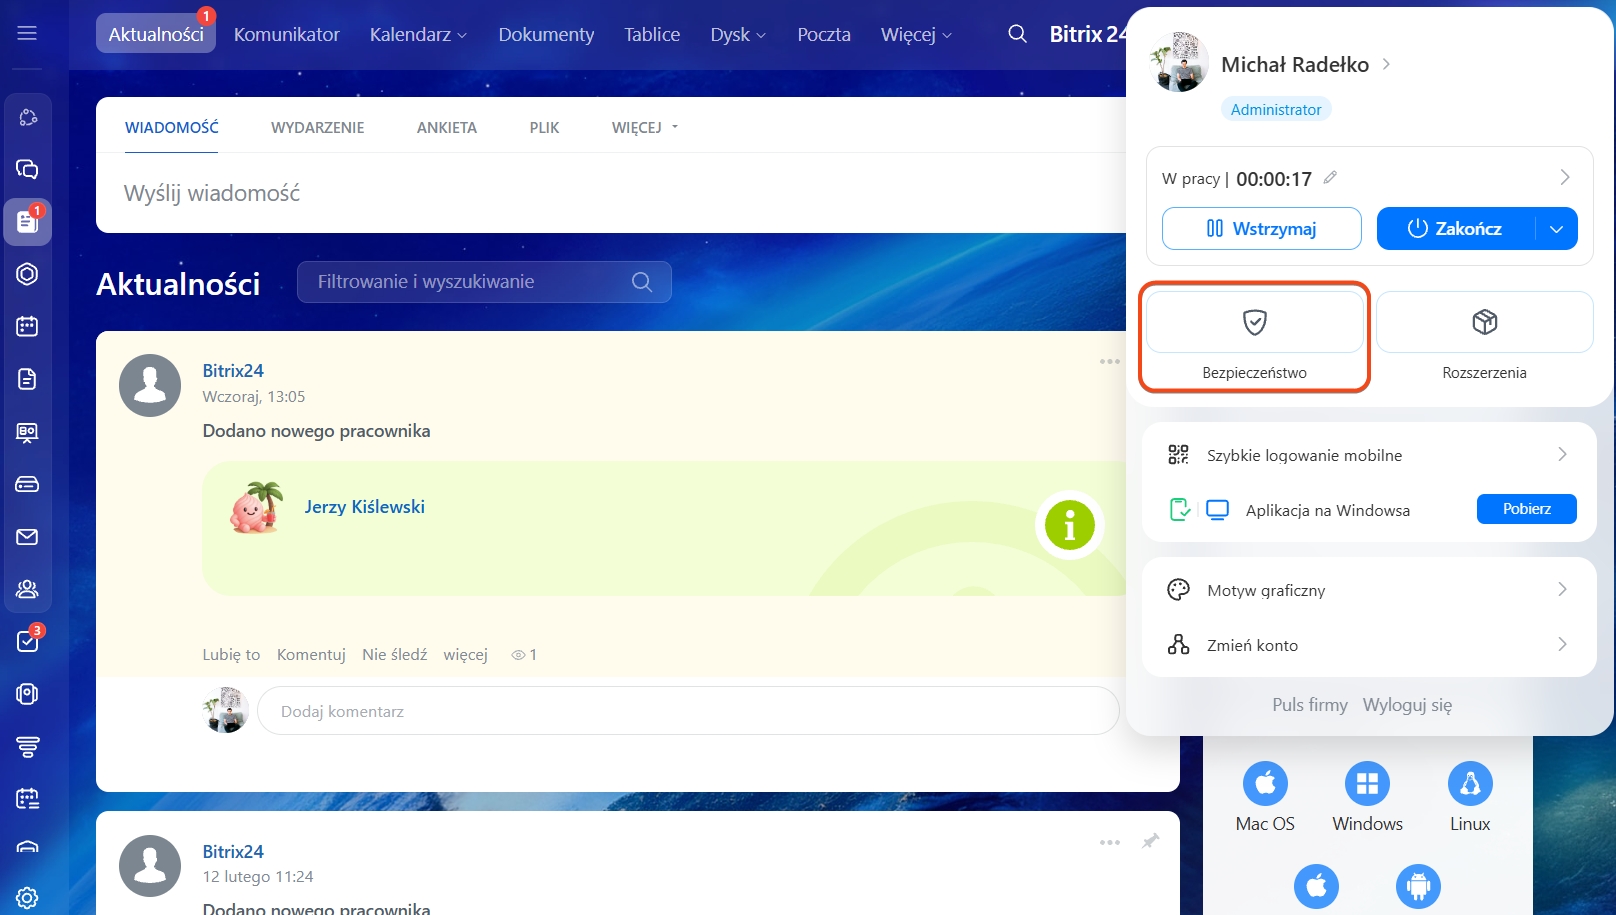This screenshot has height=915, width=1616.
Task: Open the hamburger menu in the sidebar
Action: 27,33
